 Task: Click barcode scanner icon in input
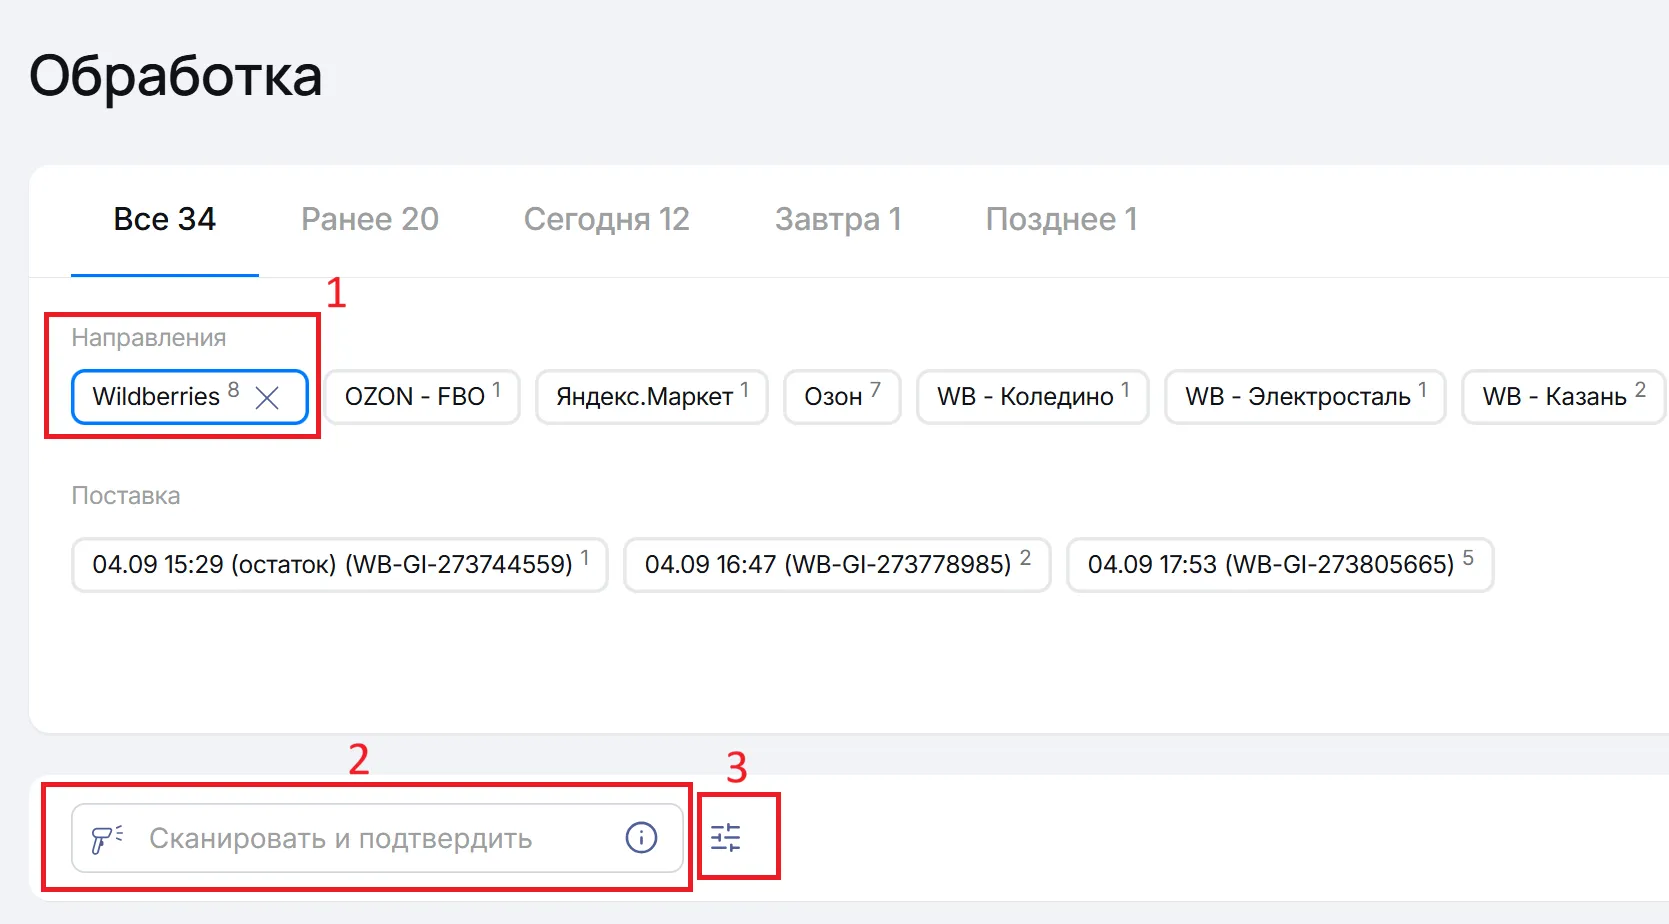pos(107,838)
